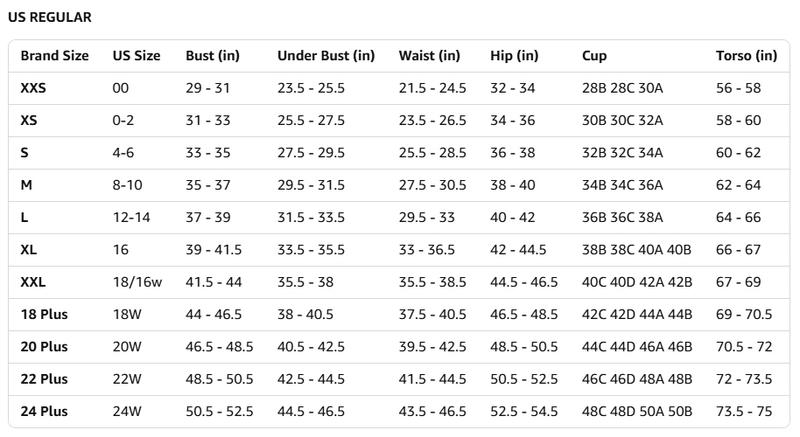This screenshot has height=437, width=800.
Task: Click the 12-14 US size cell
Action: coord(130,217)
